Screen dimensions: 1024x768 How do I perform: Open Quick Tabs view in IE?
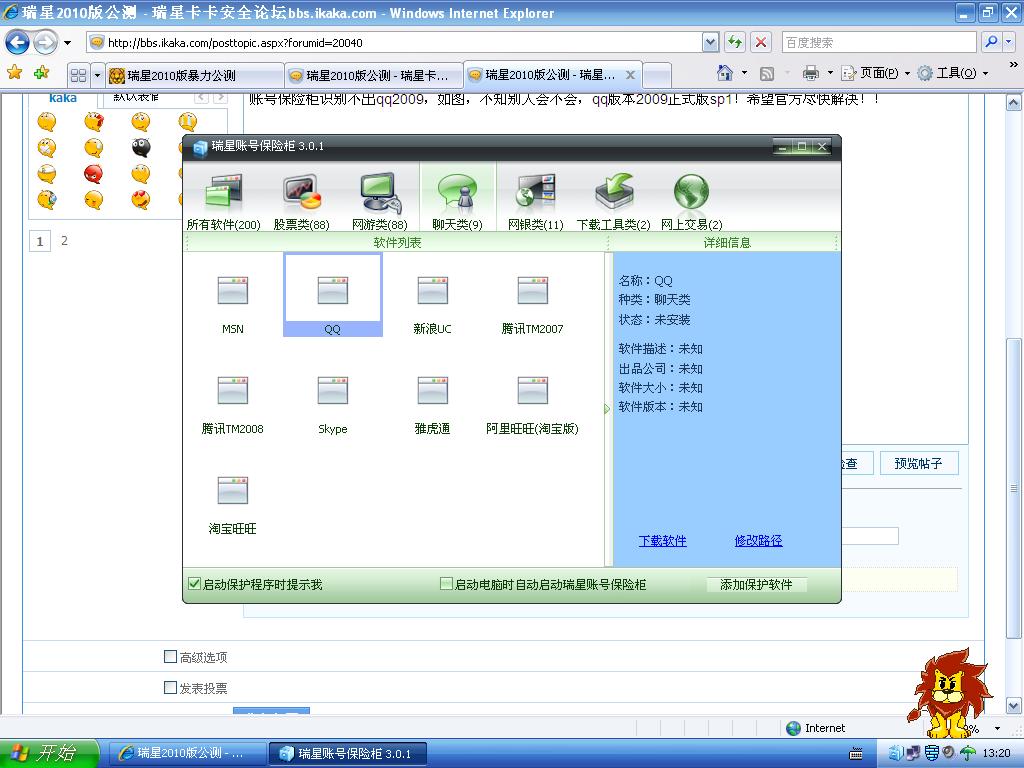[x=78, y=75]
